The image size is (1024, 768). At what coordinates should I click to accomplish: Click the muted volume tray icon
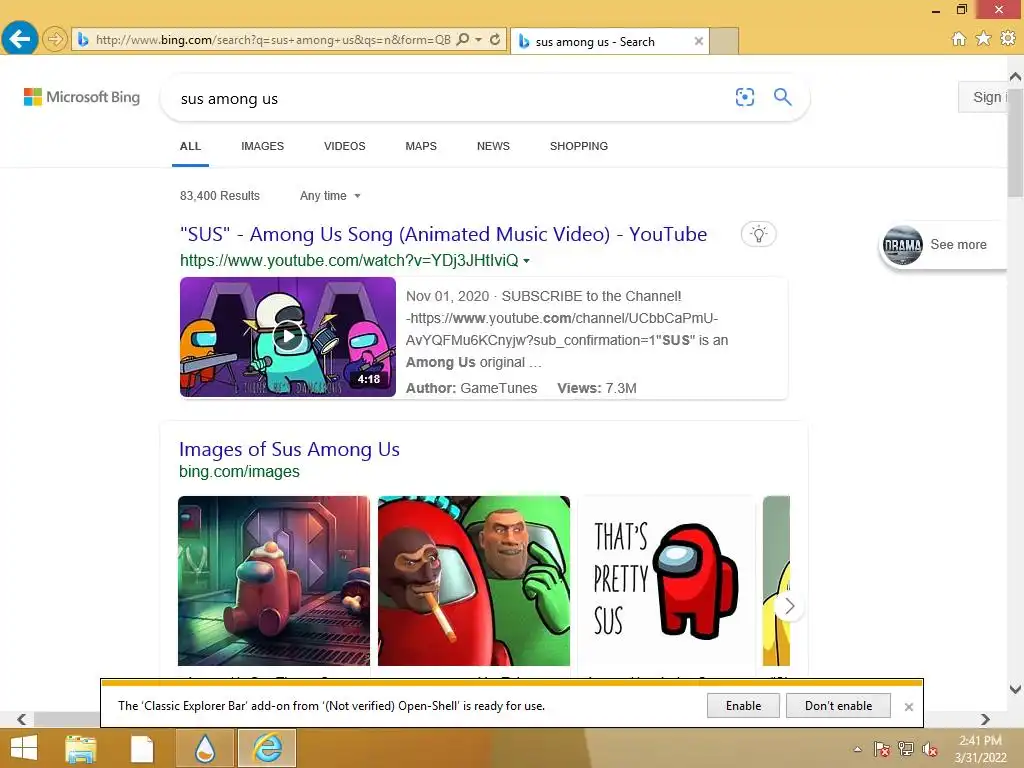click(930, 749)
